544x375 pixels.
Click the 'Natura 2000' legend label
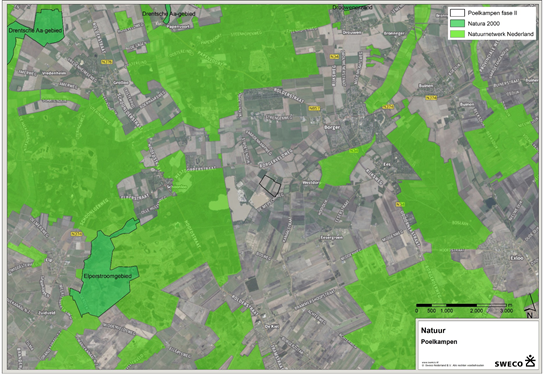[x=484, y=24]
